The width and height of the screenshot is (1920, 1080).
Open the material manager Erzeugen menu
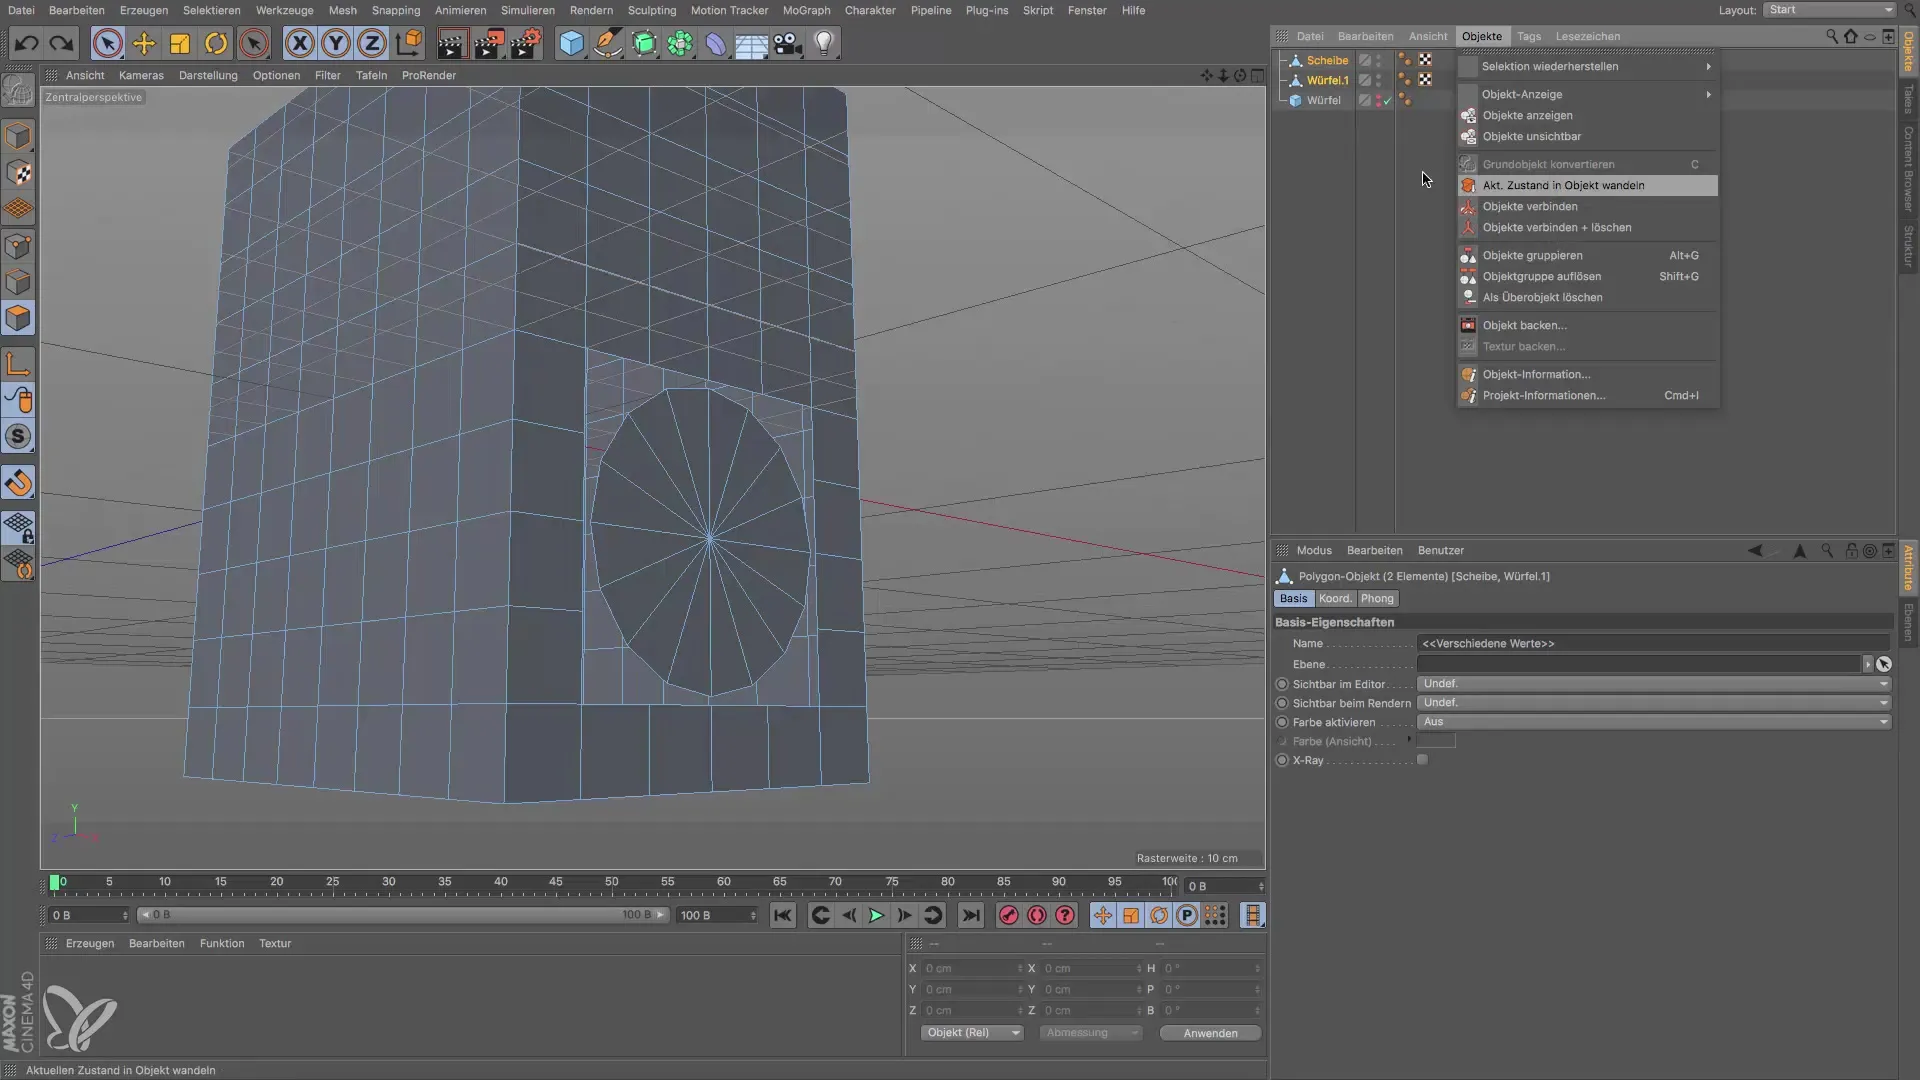pyautogui.click(x=90, y=943)
